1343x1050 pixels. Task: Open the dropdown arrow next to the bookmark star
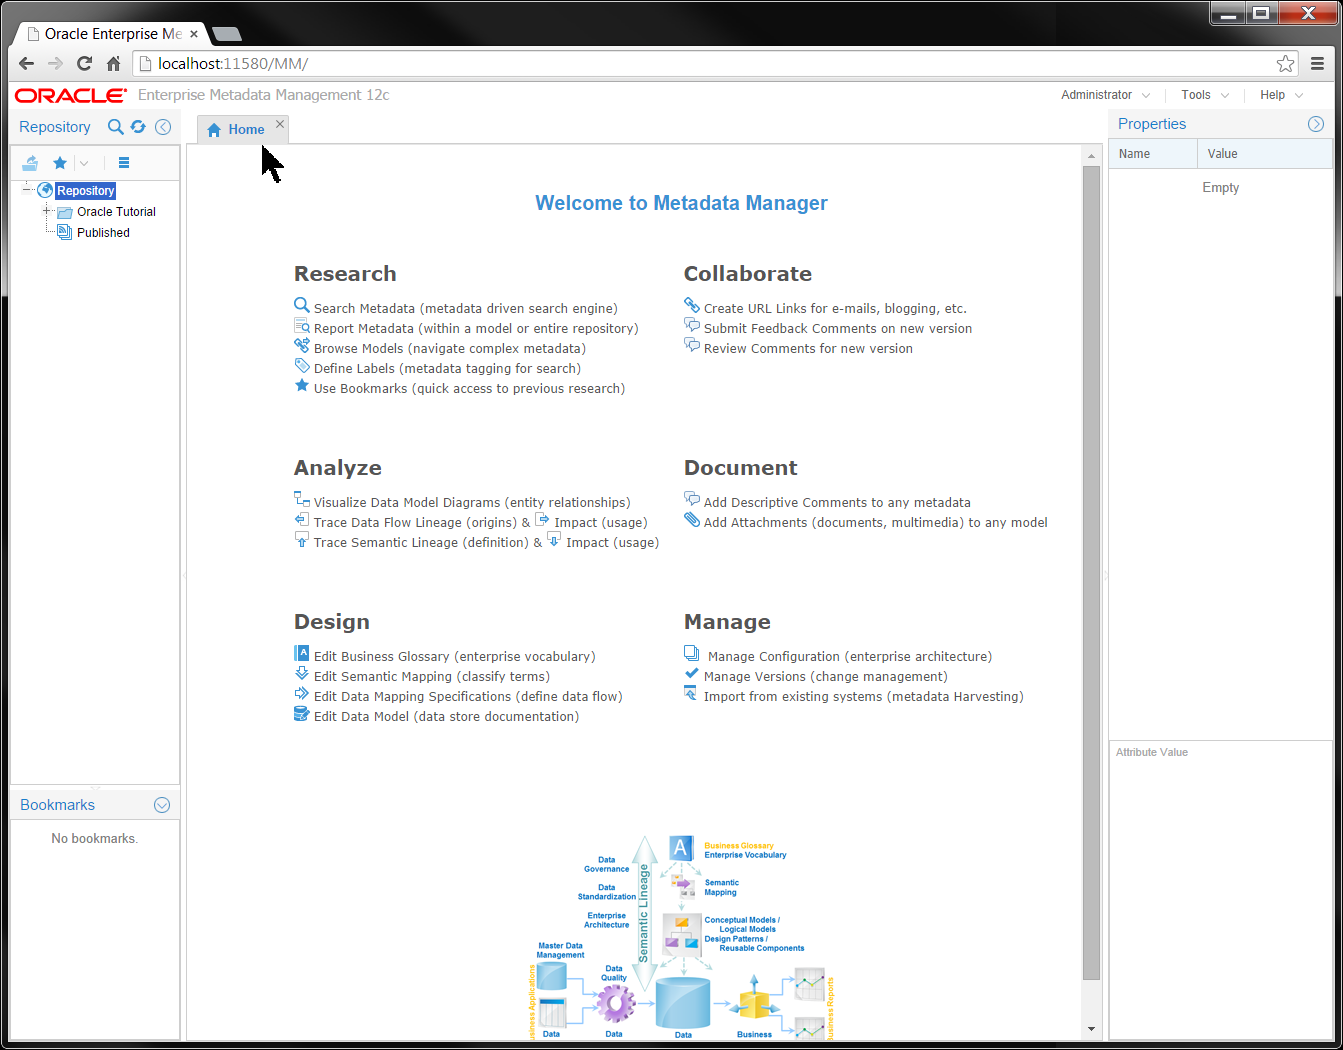84,163
